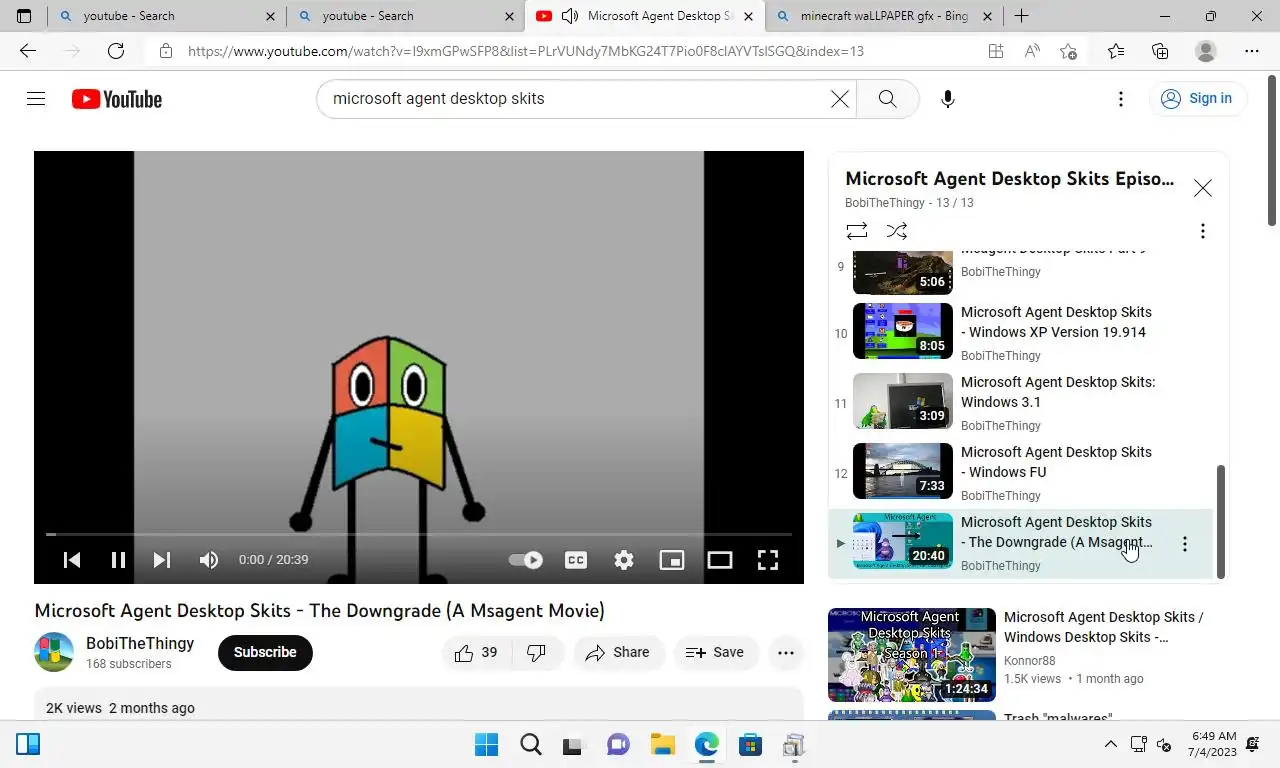Mute tab via speaker icon in tab
The width and height of the screenshot is (1280, 768).
click(x=570, y=16)
